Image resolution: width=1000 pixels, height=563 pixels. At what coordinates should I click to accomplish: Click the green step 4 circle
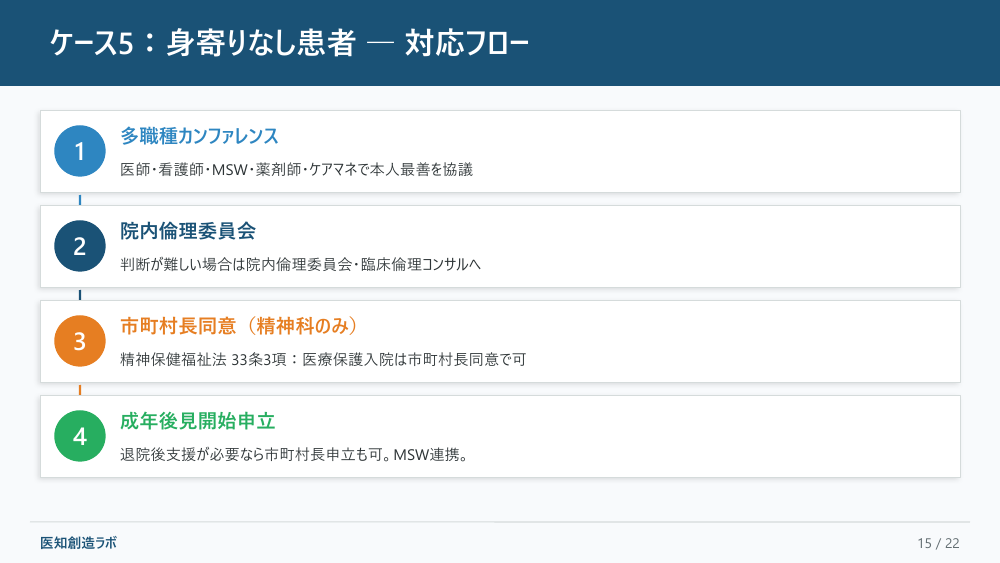80,436
